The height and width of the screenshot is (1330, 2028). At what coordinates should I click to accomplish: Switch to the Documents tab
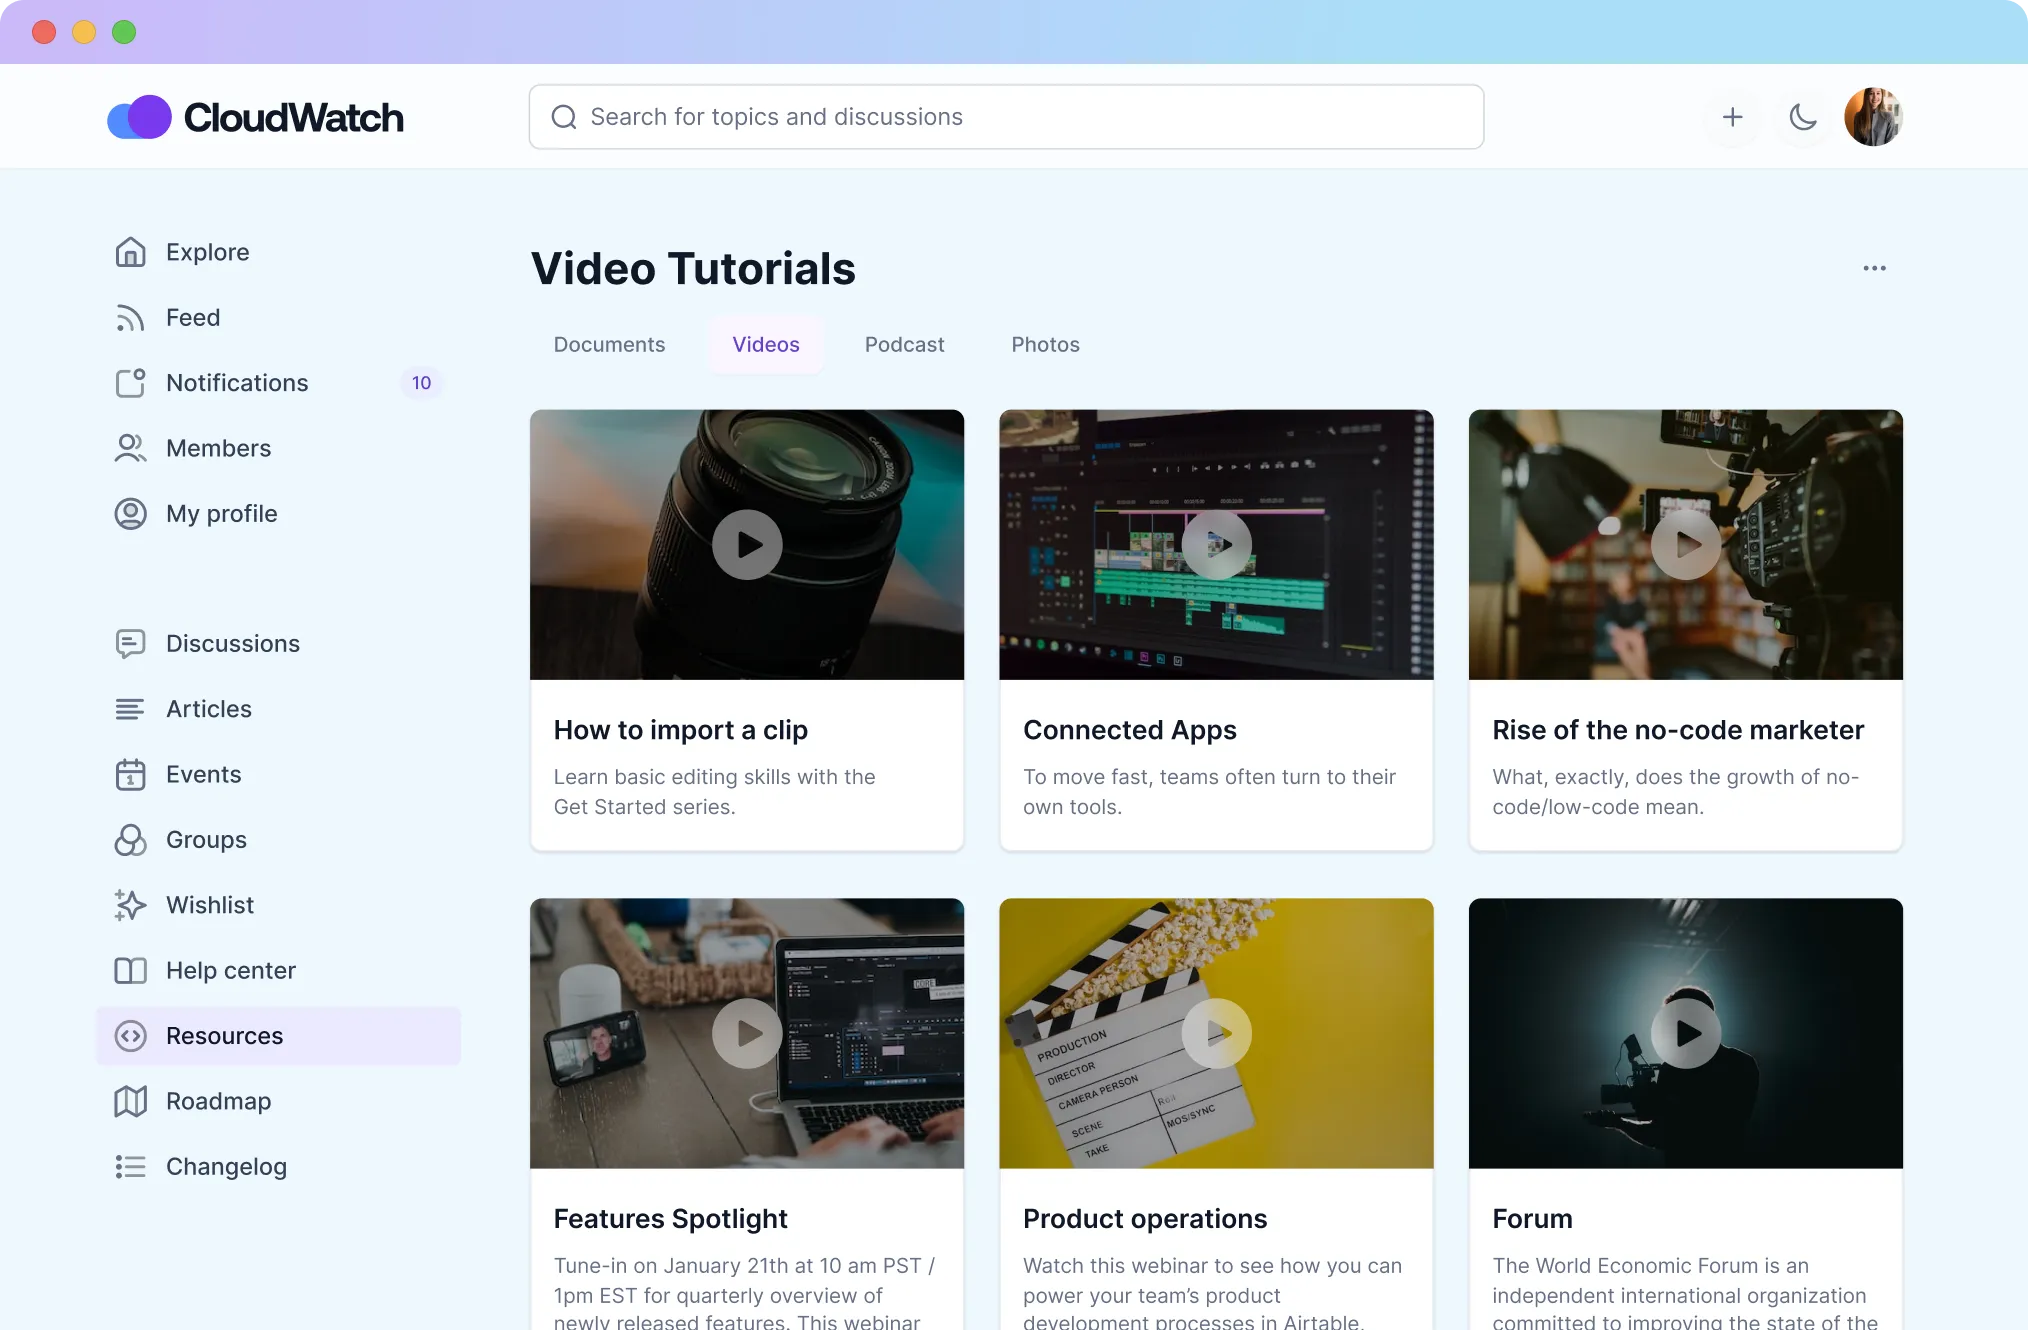pyautogui.click(x=609, y=344)
